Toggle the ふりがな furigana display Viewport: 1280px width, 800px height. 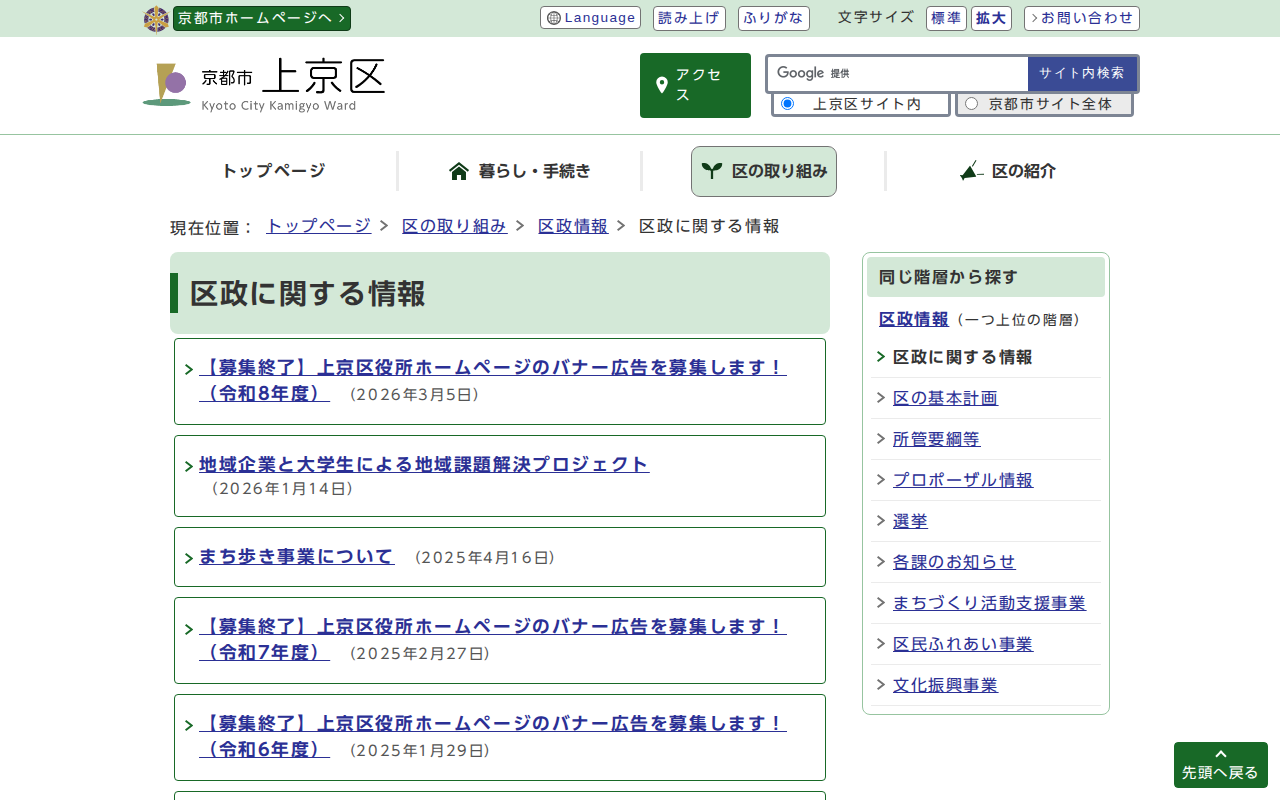[x=773, y=18]
